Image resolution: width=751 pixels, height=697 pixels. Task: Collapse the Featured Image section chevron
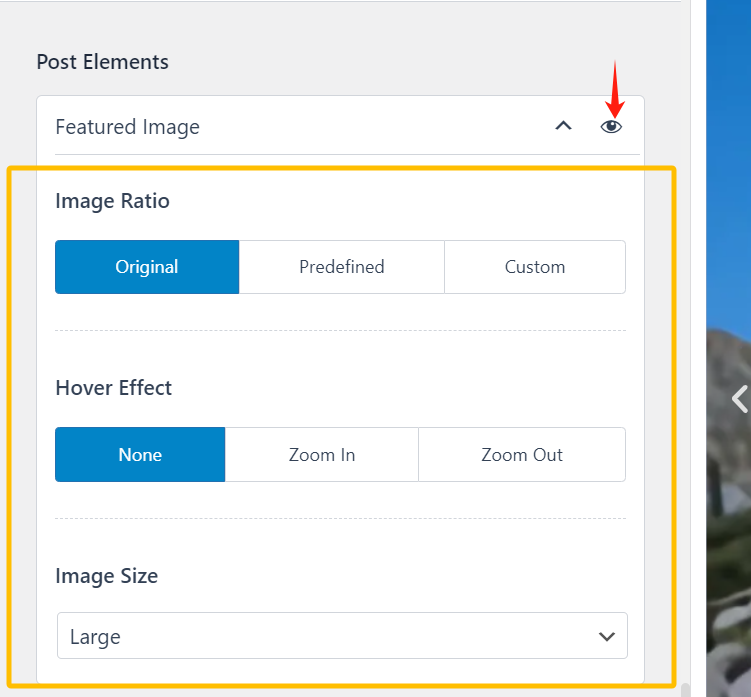click(x=564, y=127)
